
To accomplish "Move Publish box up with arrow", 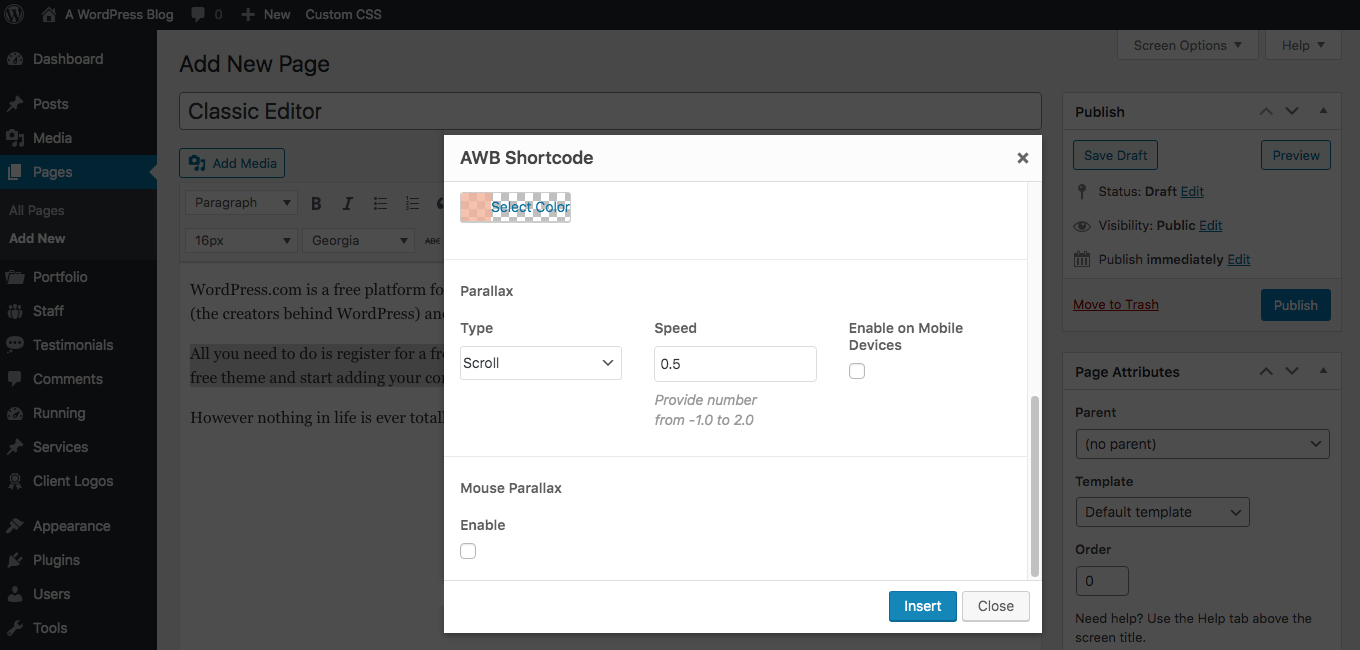I will pos(1266,112).
